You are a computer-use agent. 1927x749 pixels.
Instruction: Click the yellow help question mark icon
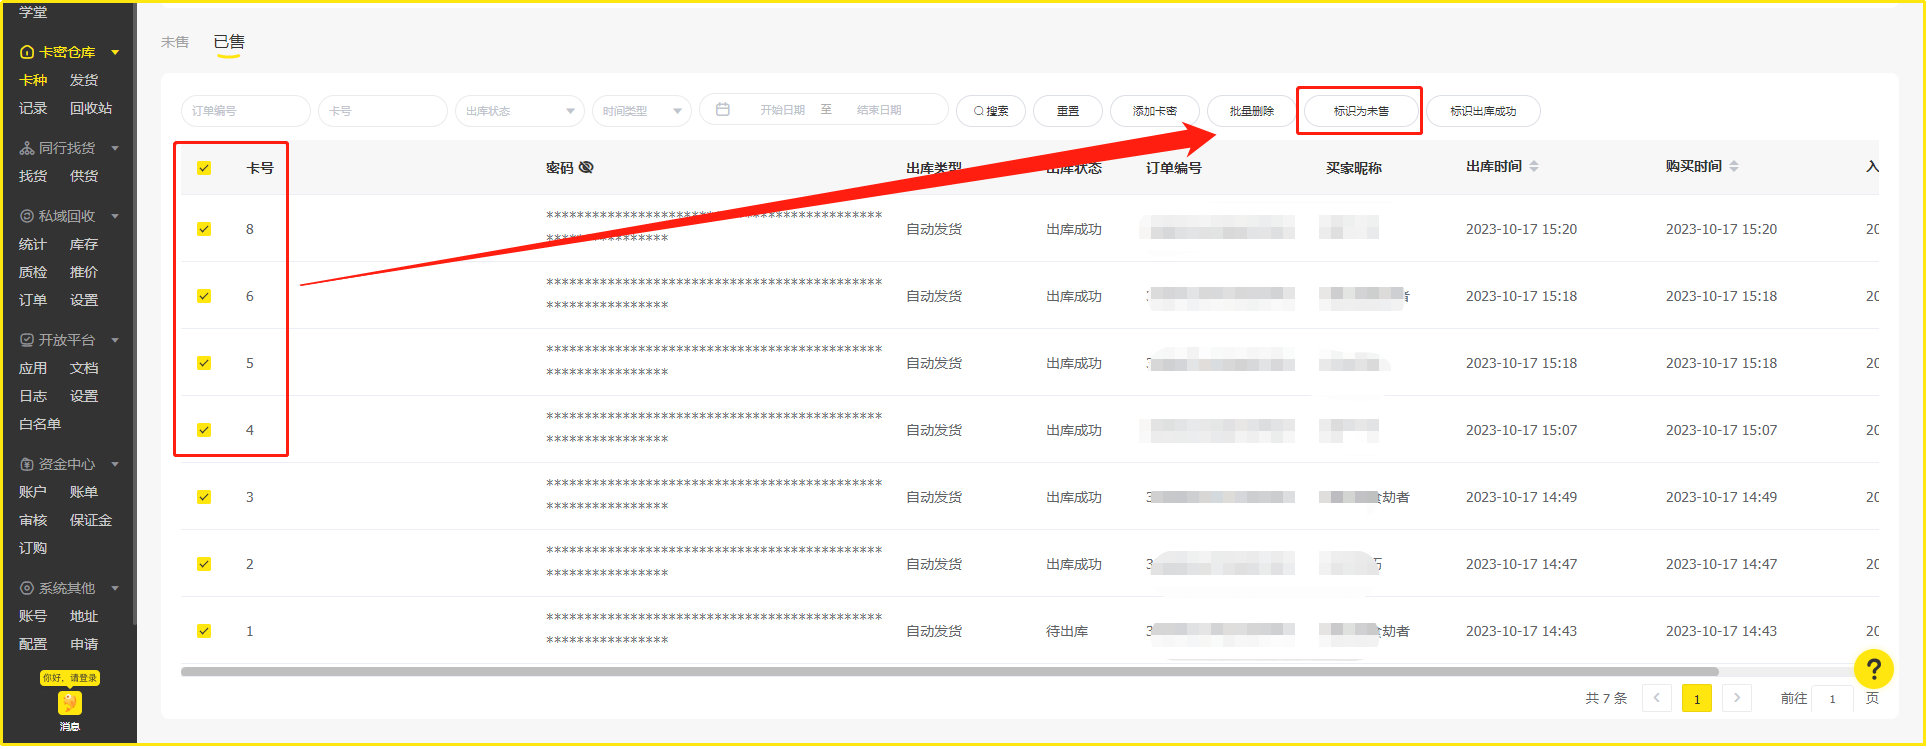(1873, 669)
